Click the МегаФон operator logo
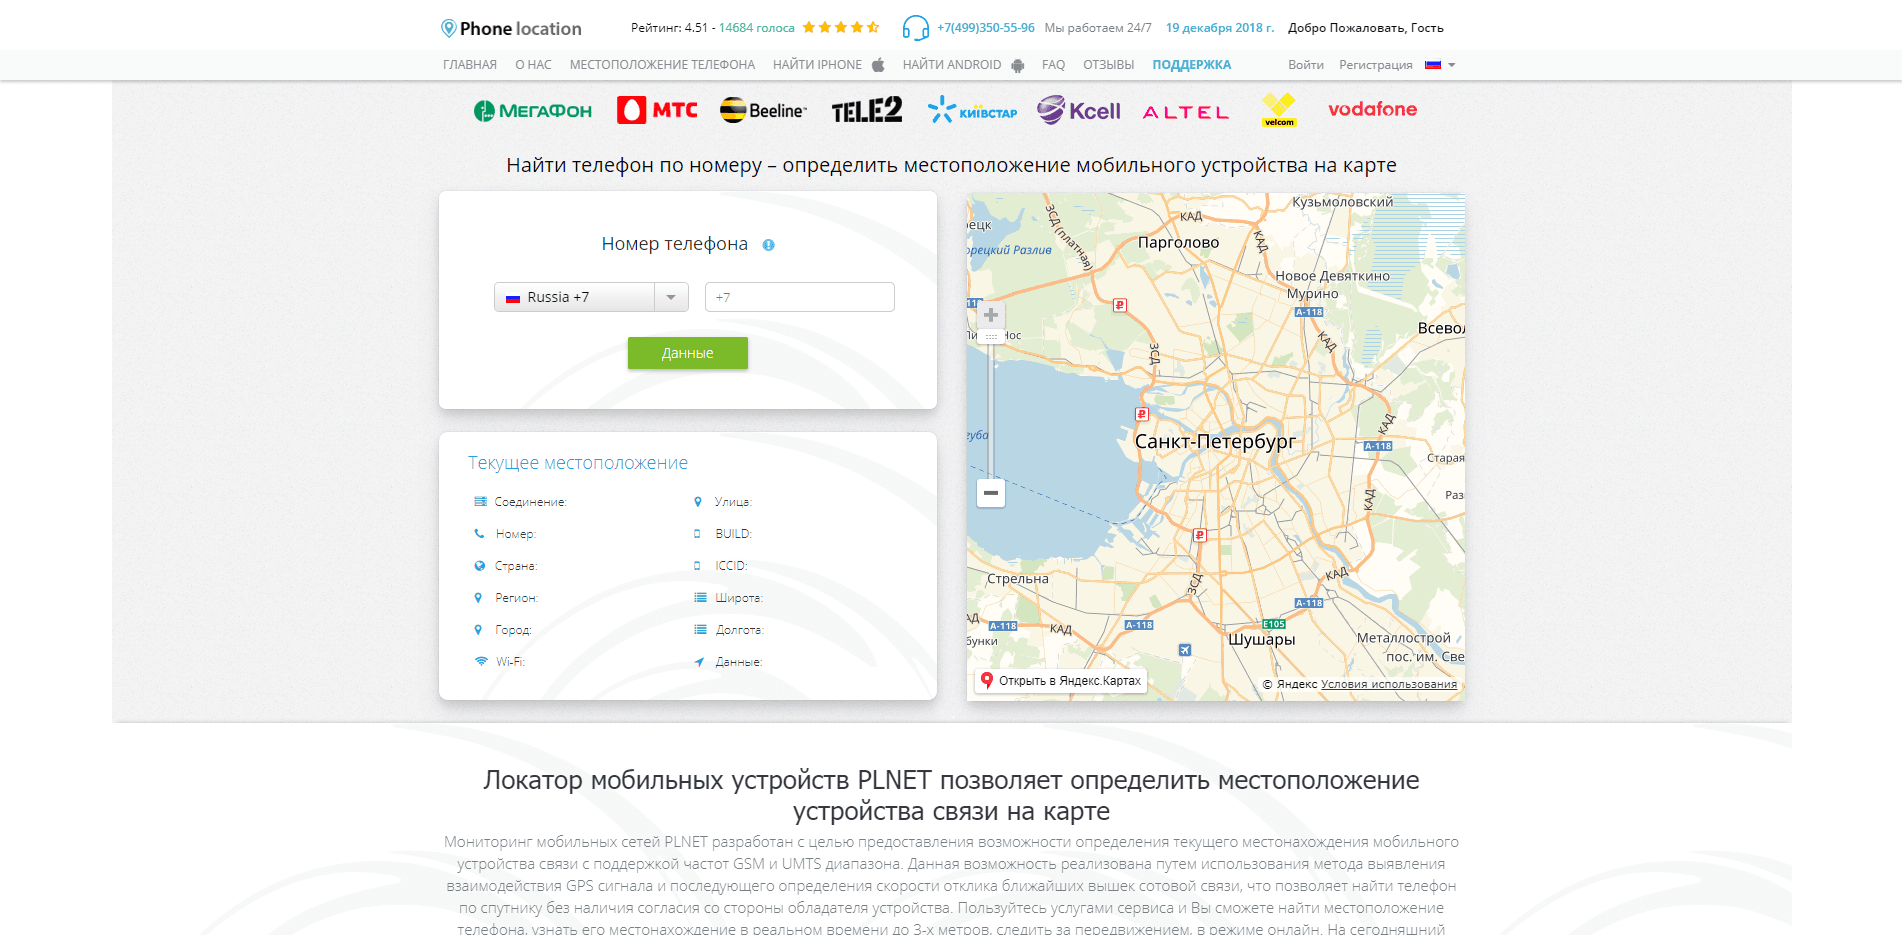1902x935 pixels. [x=533, y=111]
